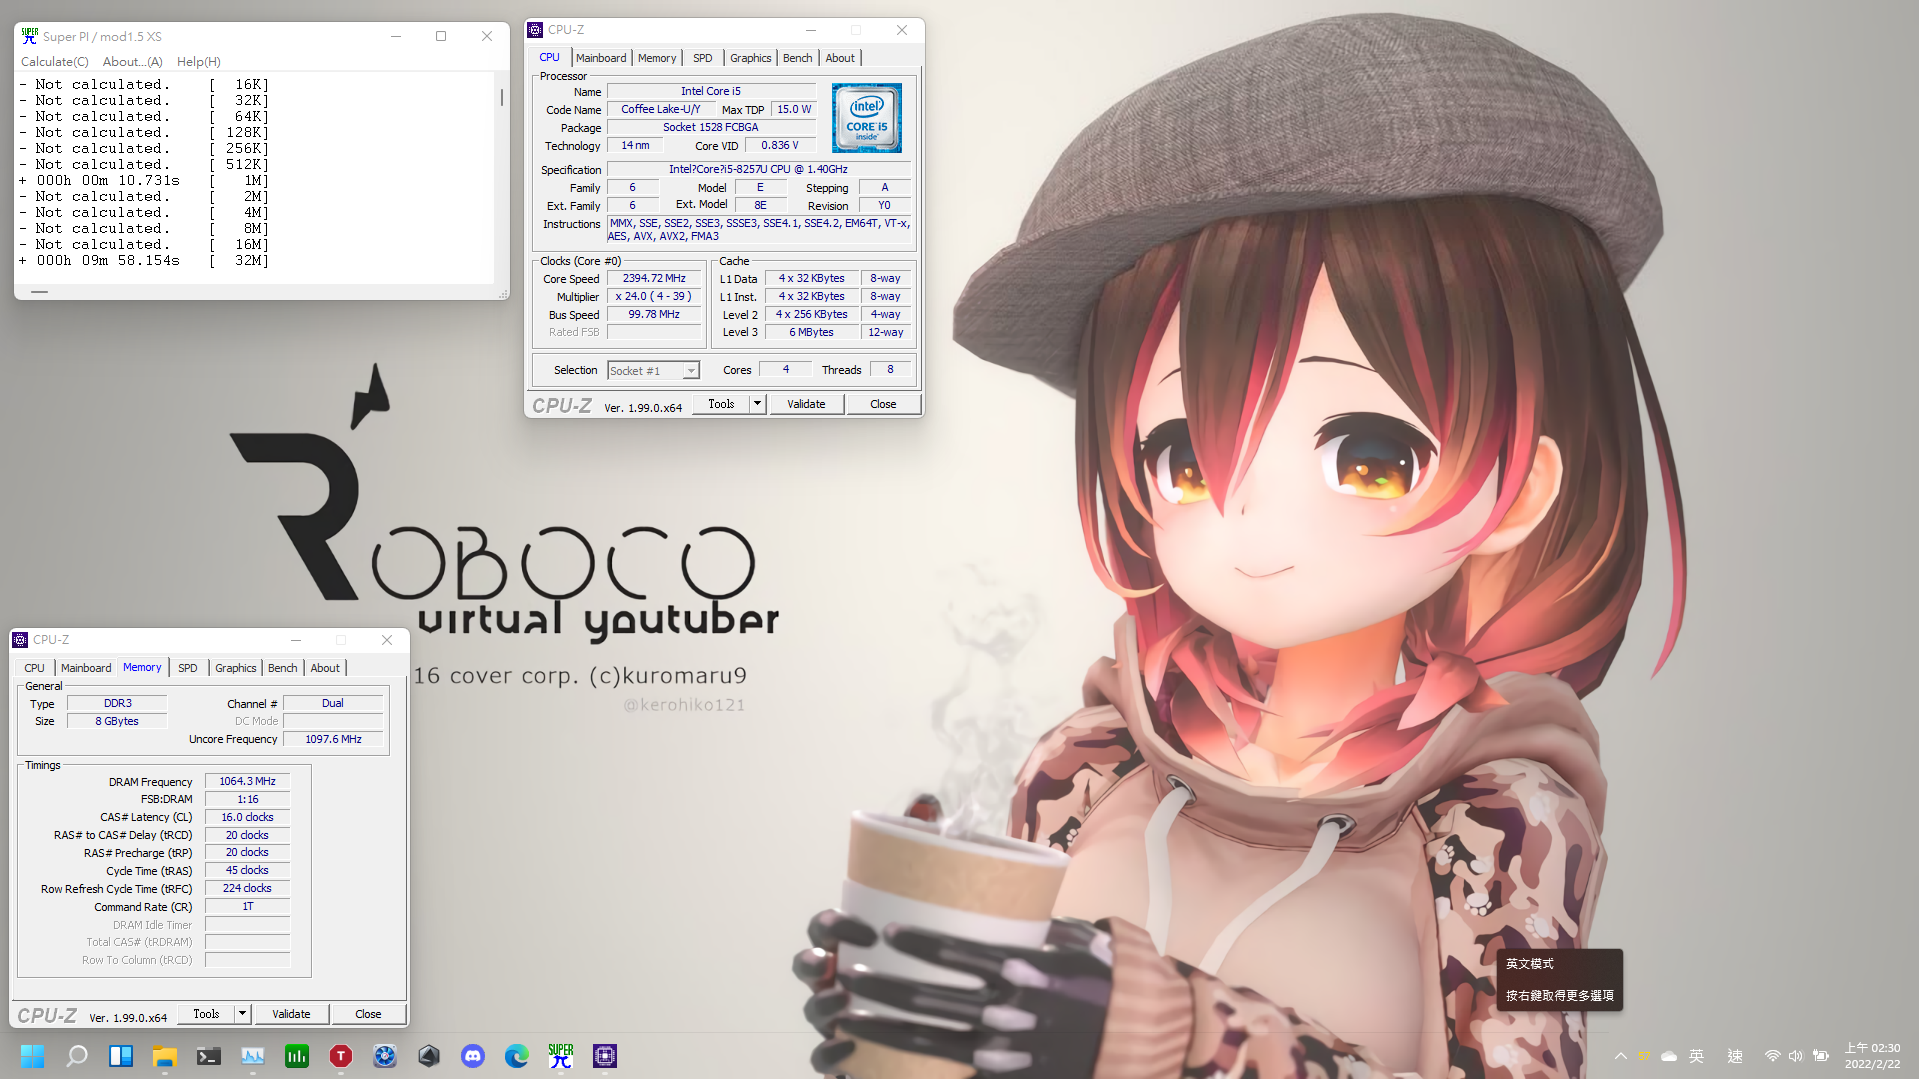Open the performance graph monitor taskbar icon
This screenshot has width=1919, height=1079.
[253, 1056]
